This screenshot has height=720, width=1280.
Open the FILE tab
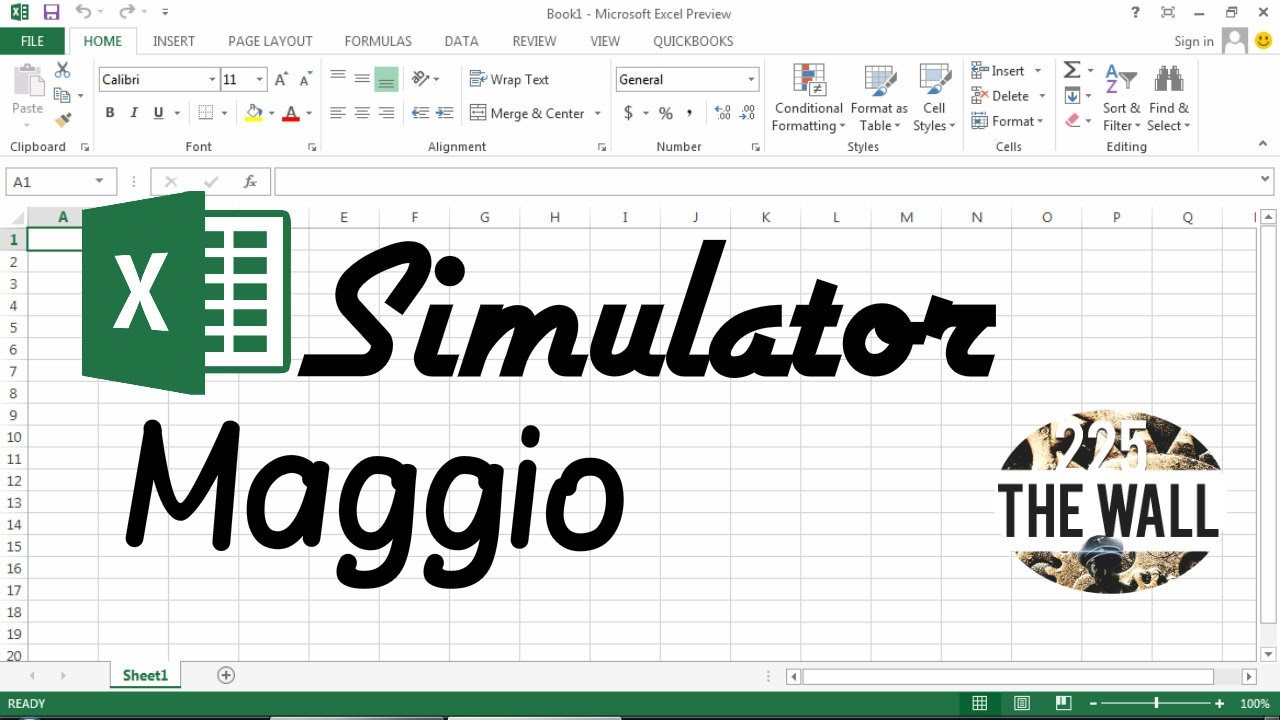32,41
